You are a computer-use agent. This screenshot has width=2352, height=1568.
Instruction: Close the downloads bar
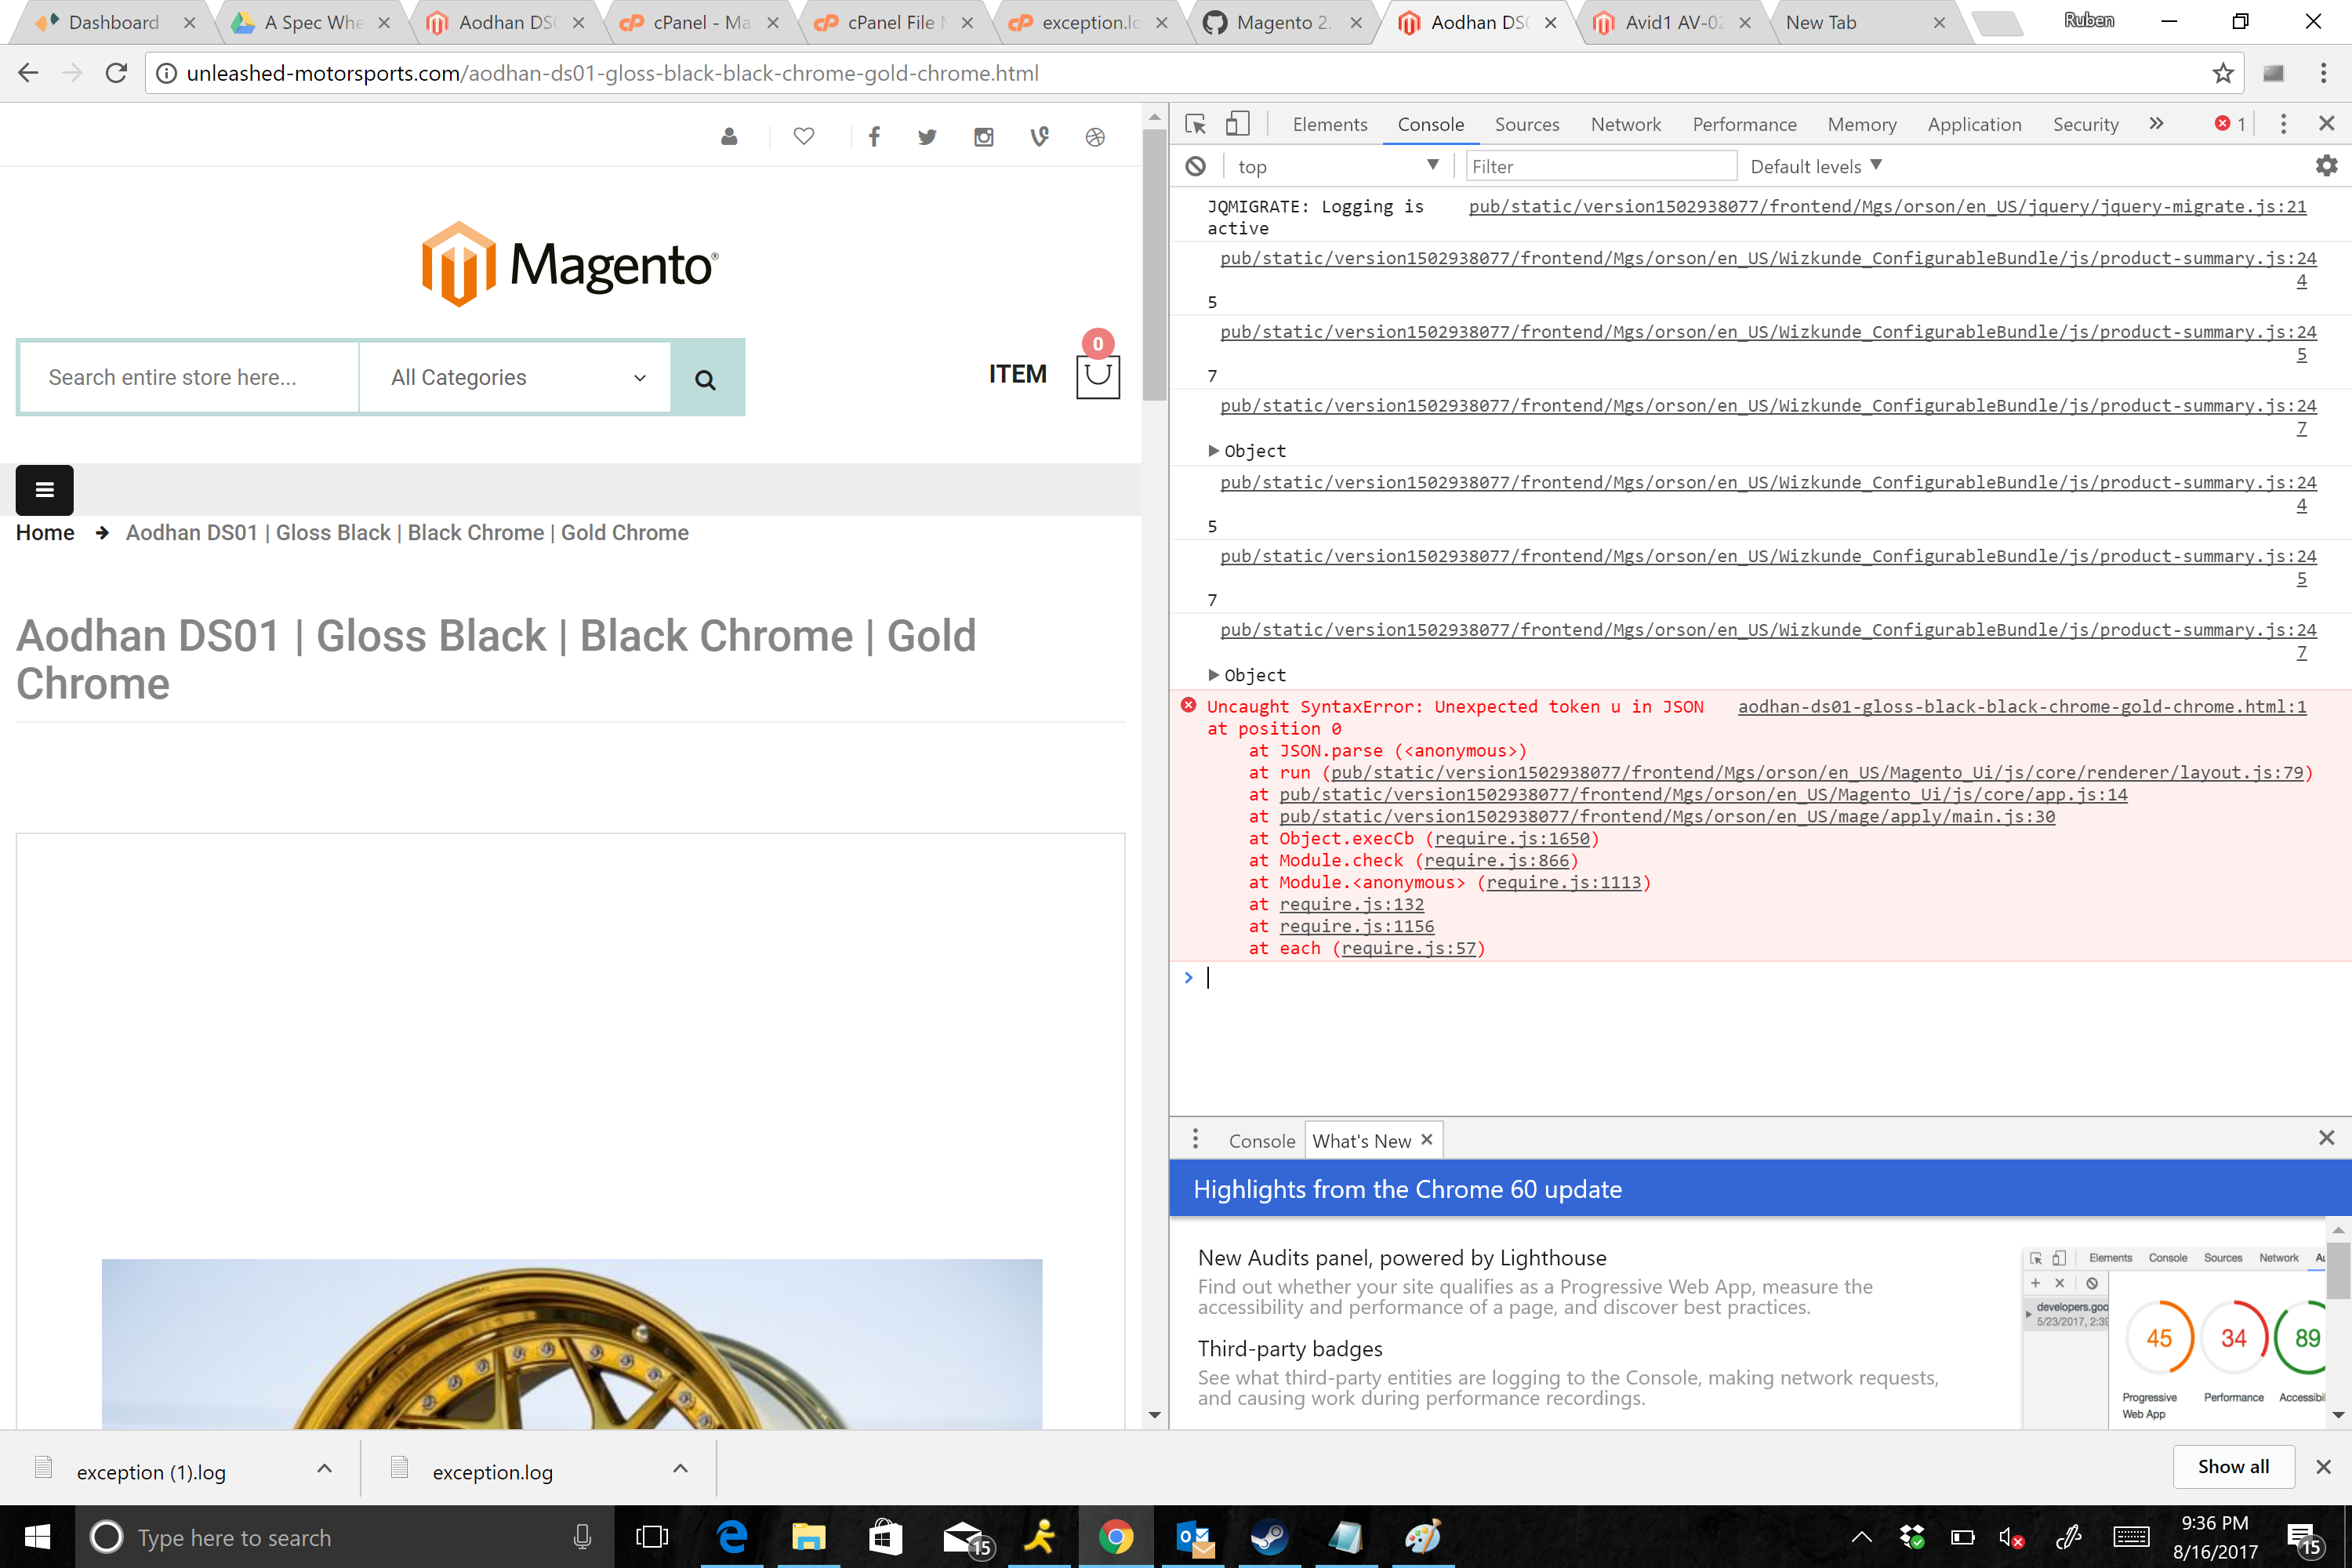click(x=2323, y=1466)
